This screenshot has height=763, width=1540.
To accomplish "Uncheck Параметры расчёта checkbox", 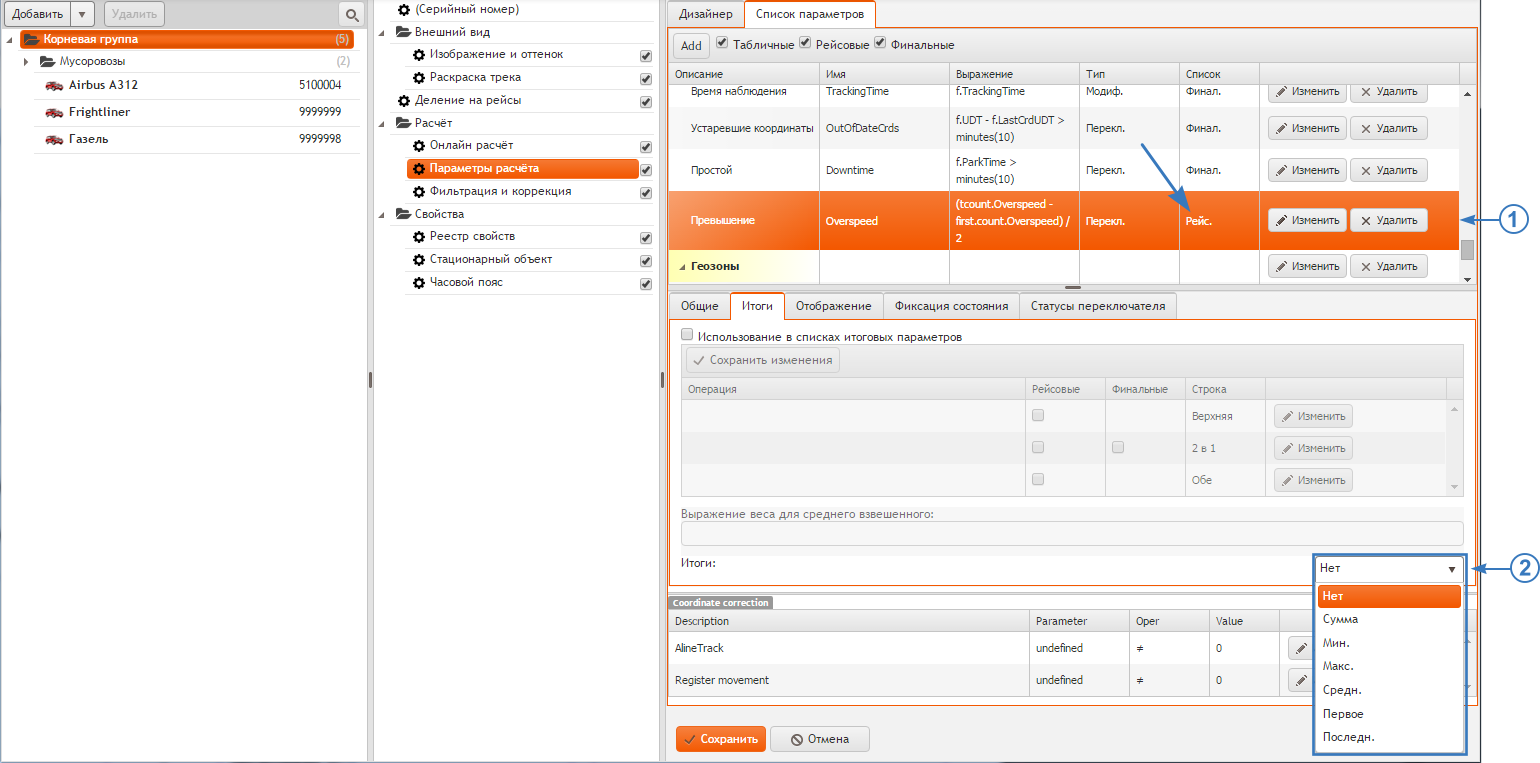I will pos(646,170).
